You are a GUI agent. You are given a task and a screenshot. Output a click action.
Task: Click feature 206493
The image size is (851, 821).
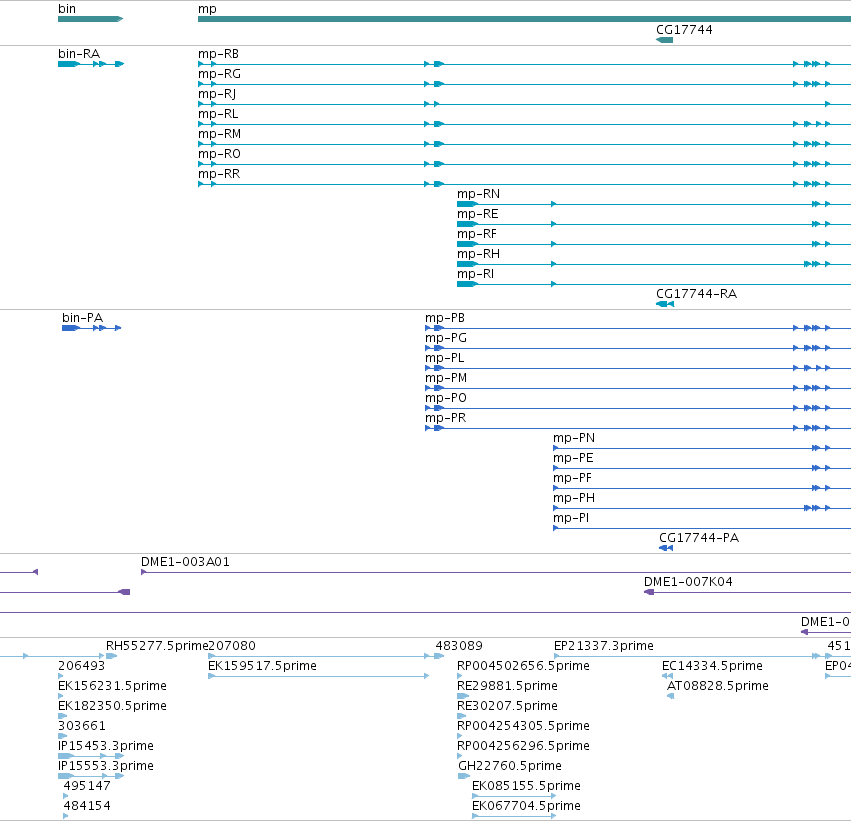[x=81, y=666]
